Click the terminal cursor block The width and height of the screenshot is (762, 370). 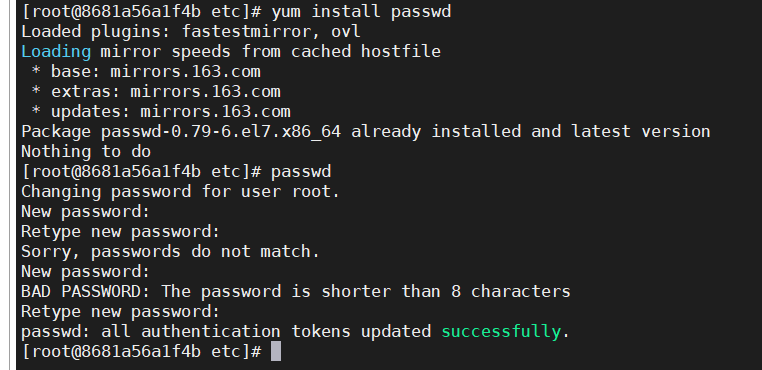(x=276, y=351)
